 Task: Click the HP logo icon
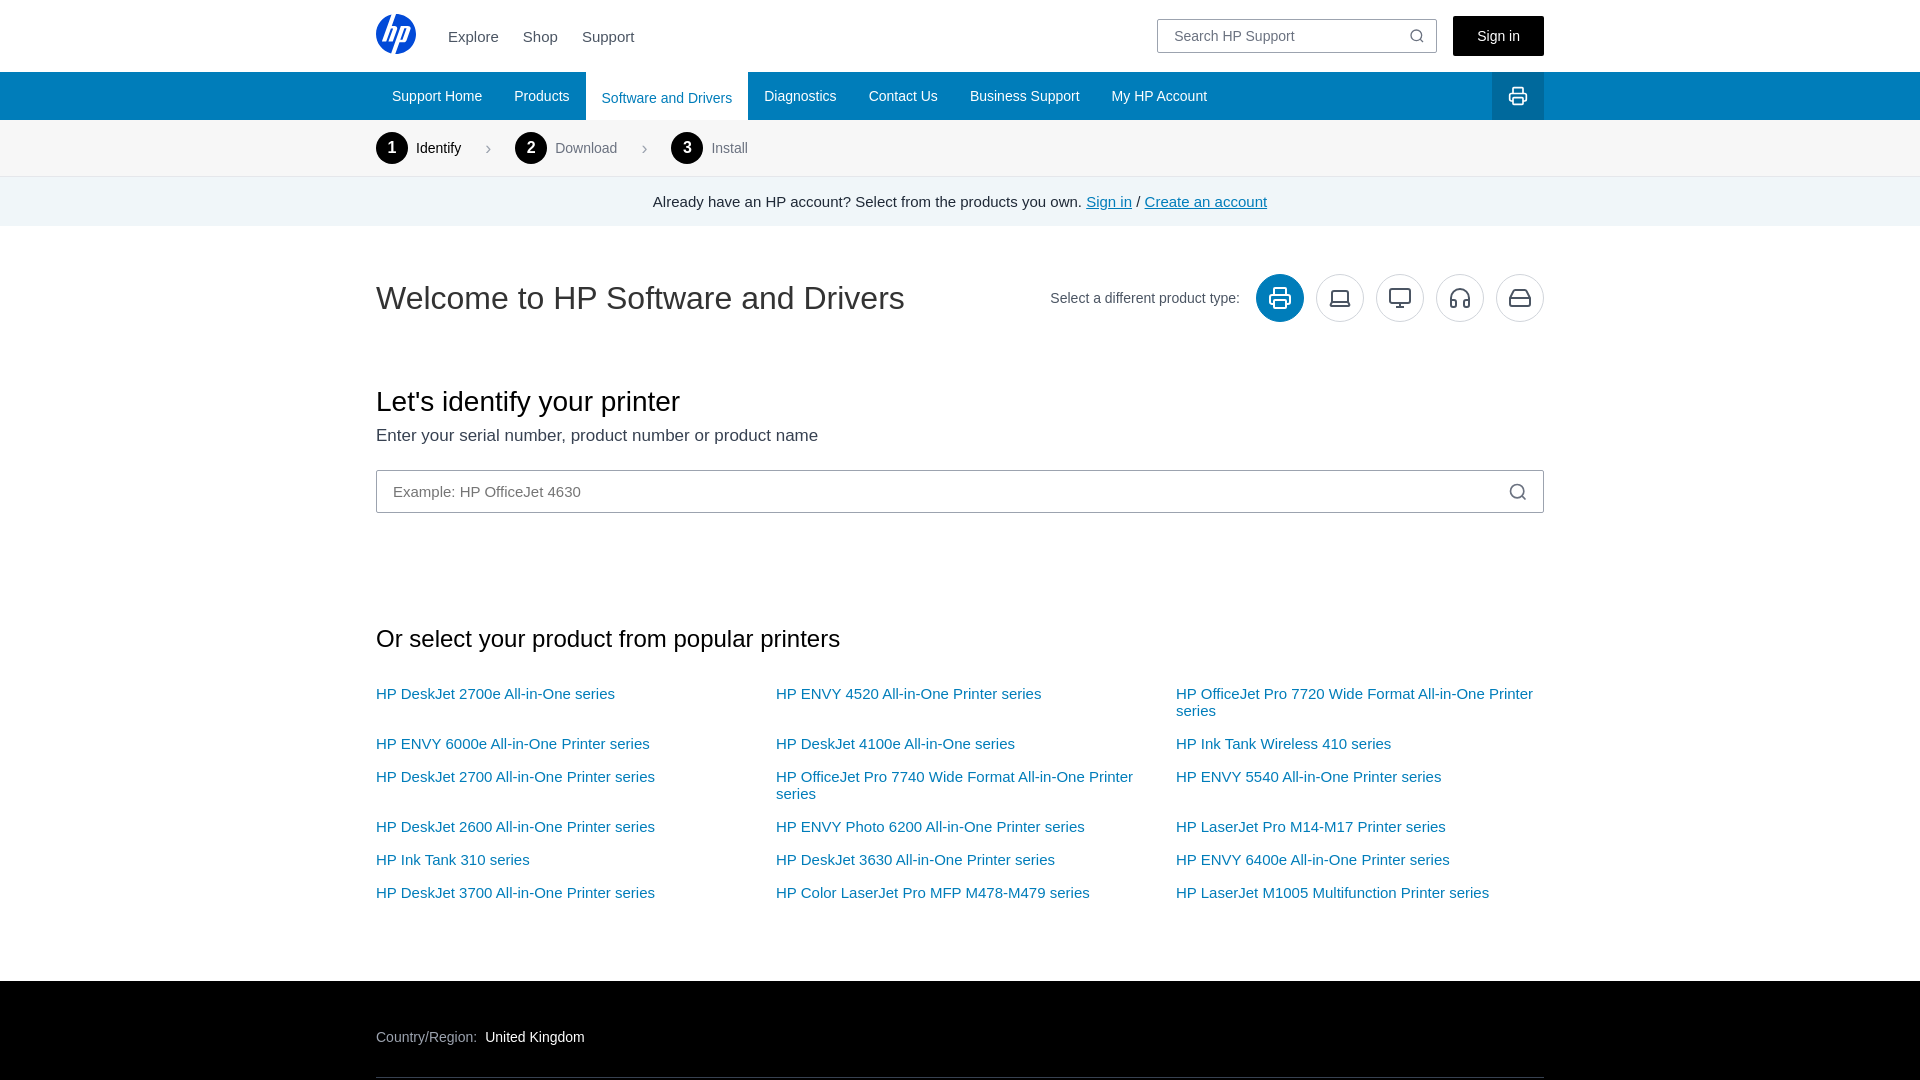(x=396, y=34)
